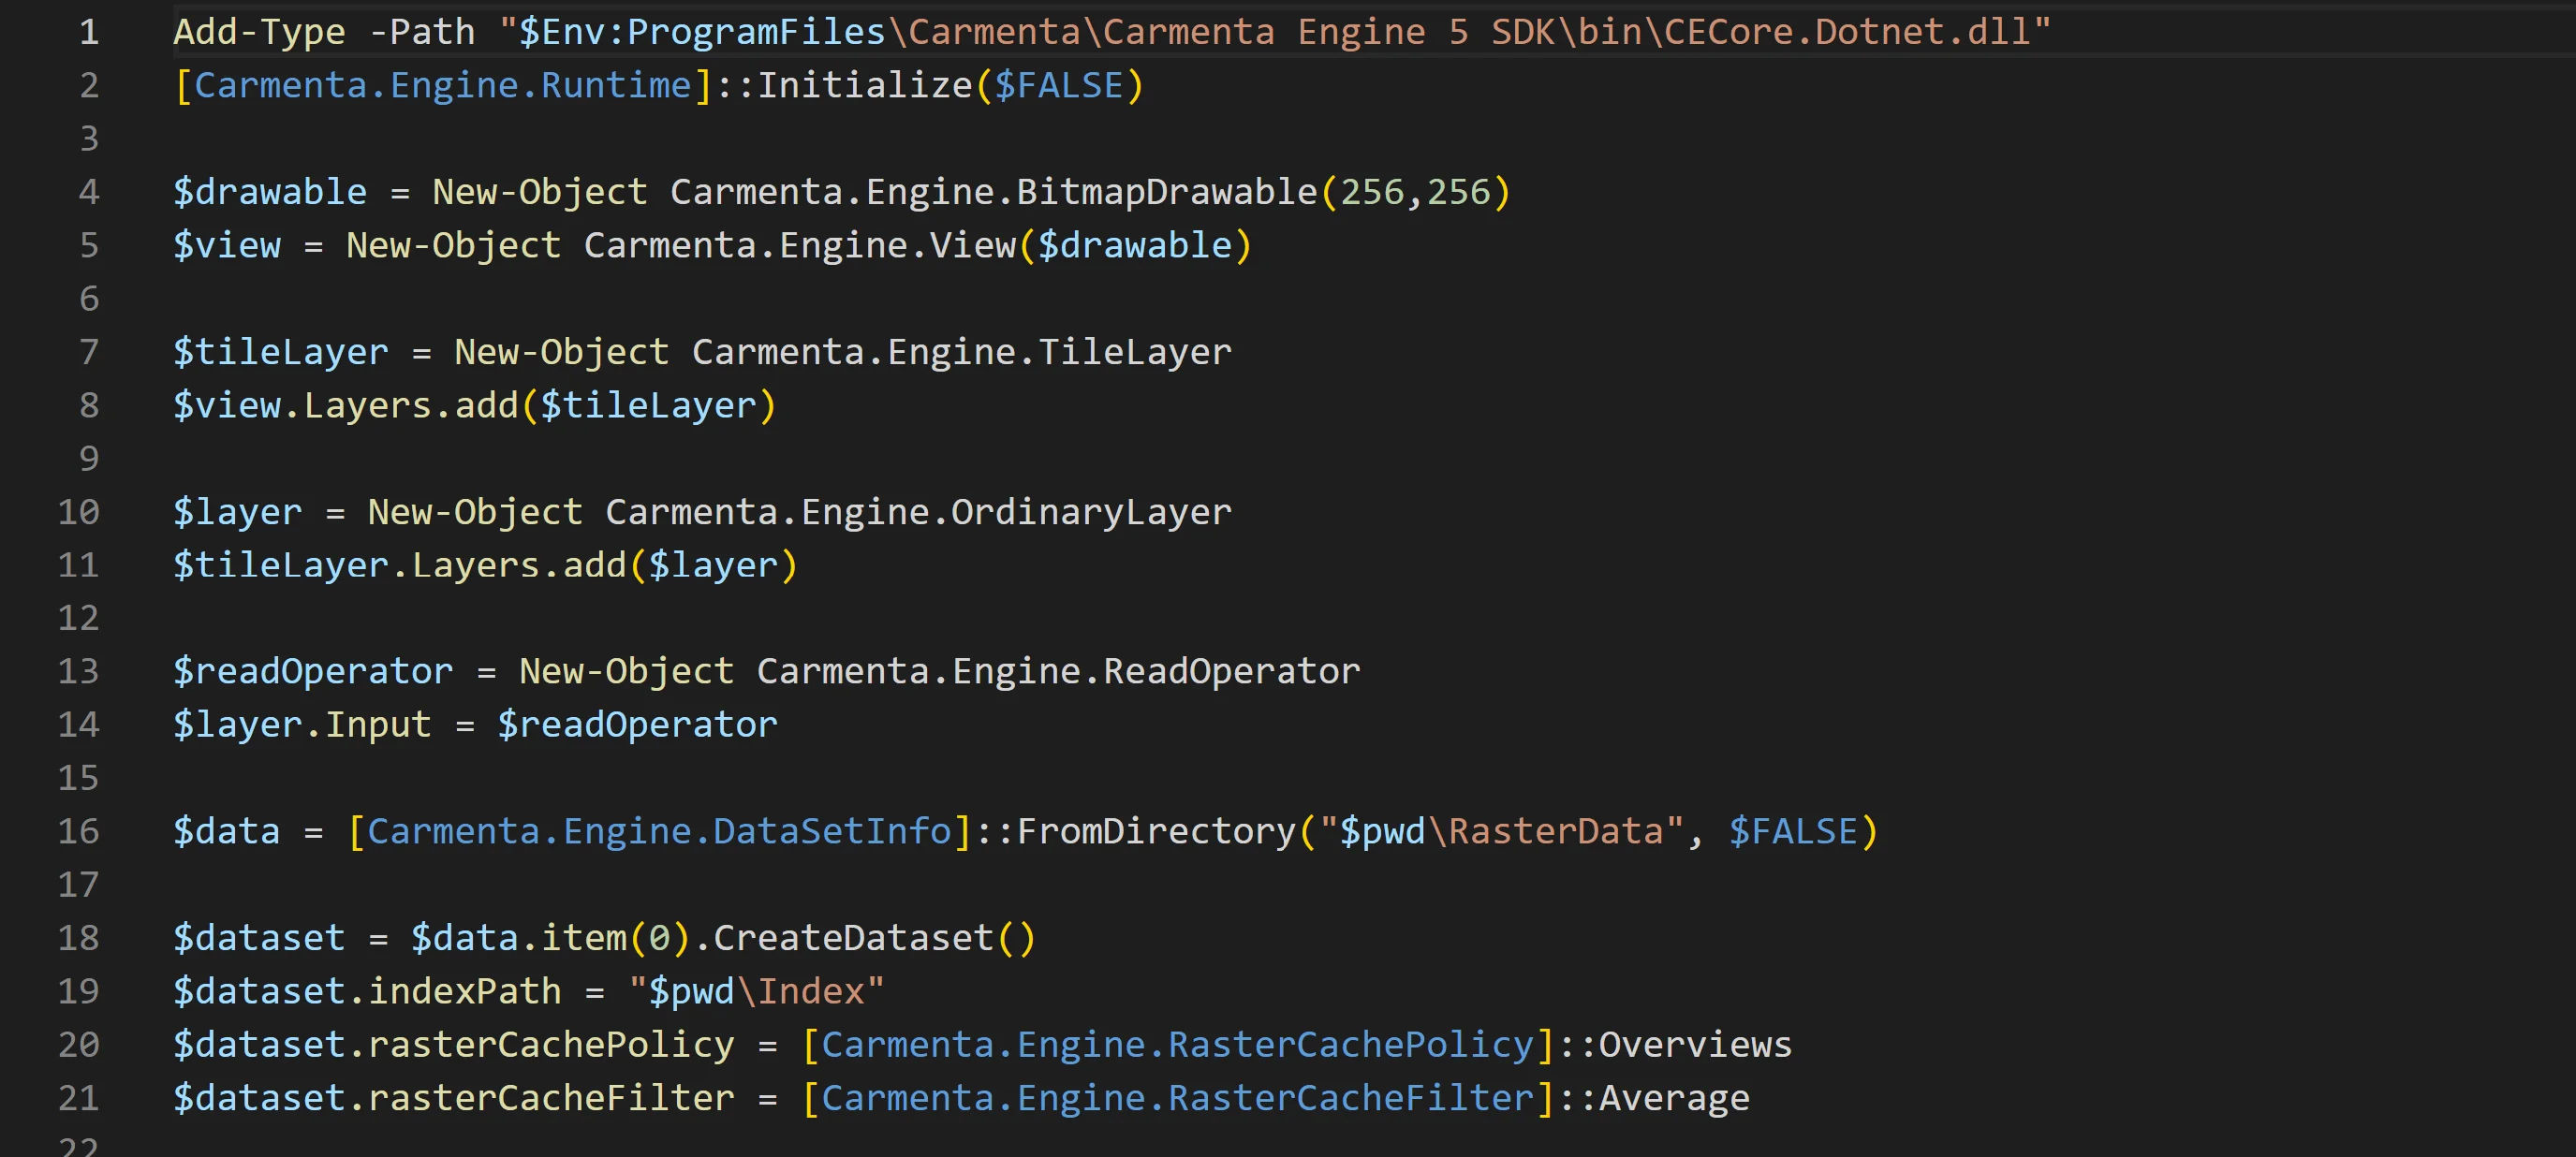Click the indexPath property on line 19
The width and height of the screenshot is (2576, 1157).
pos(465,991)
